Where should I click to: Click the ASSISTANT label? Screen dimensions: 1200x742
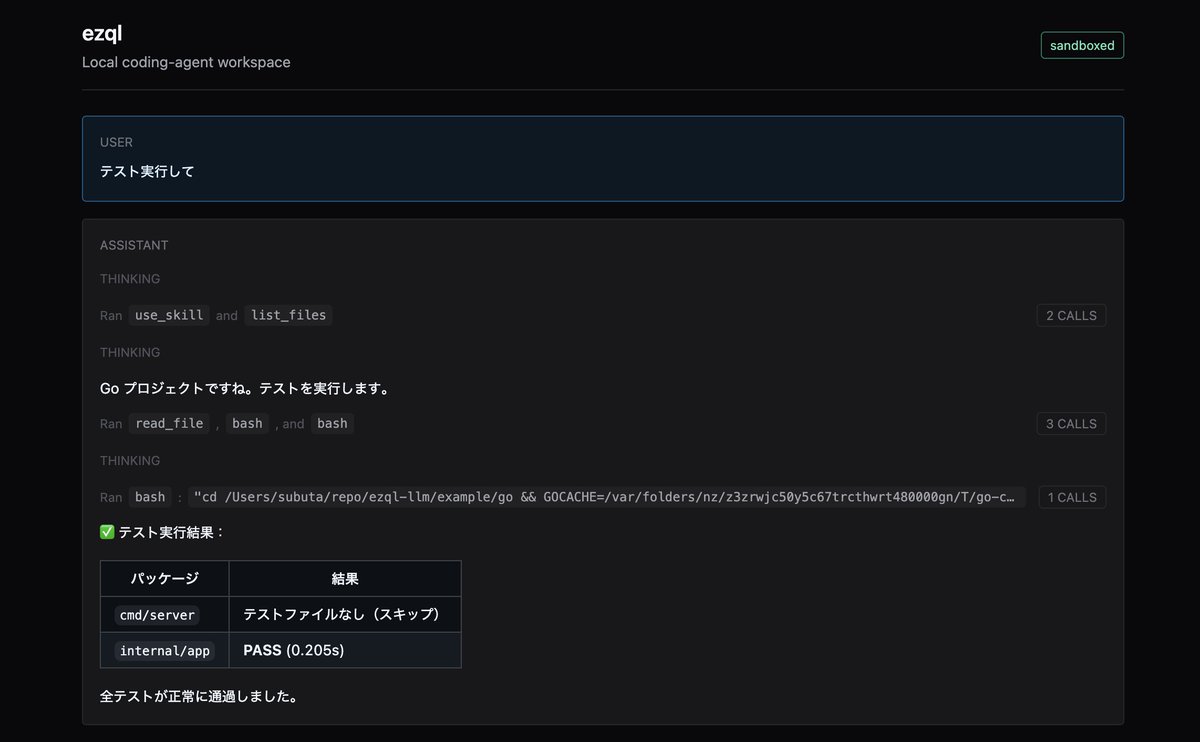click(134, 245)
